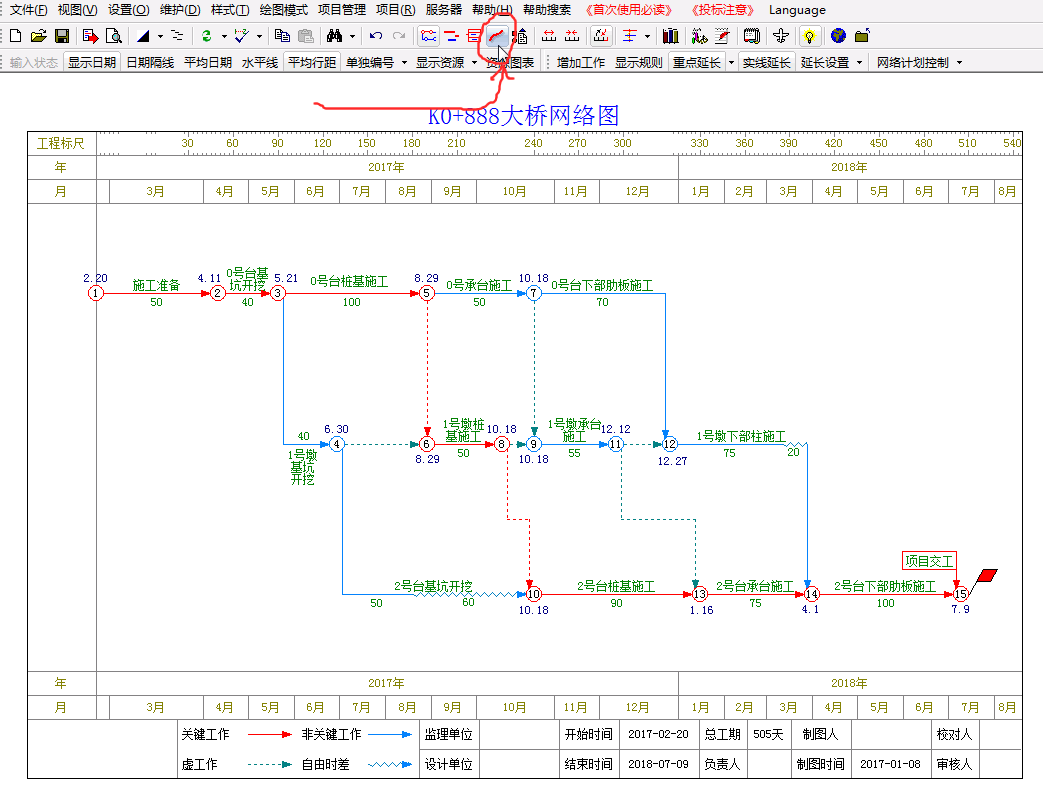Click the outline list icon
This screenshot has height=798, width=1043.
pos(177,36)
